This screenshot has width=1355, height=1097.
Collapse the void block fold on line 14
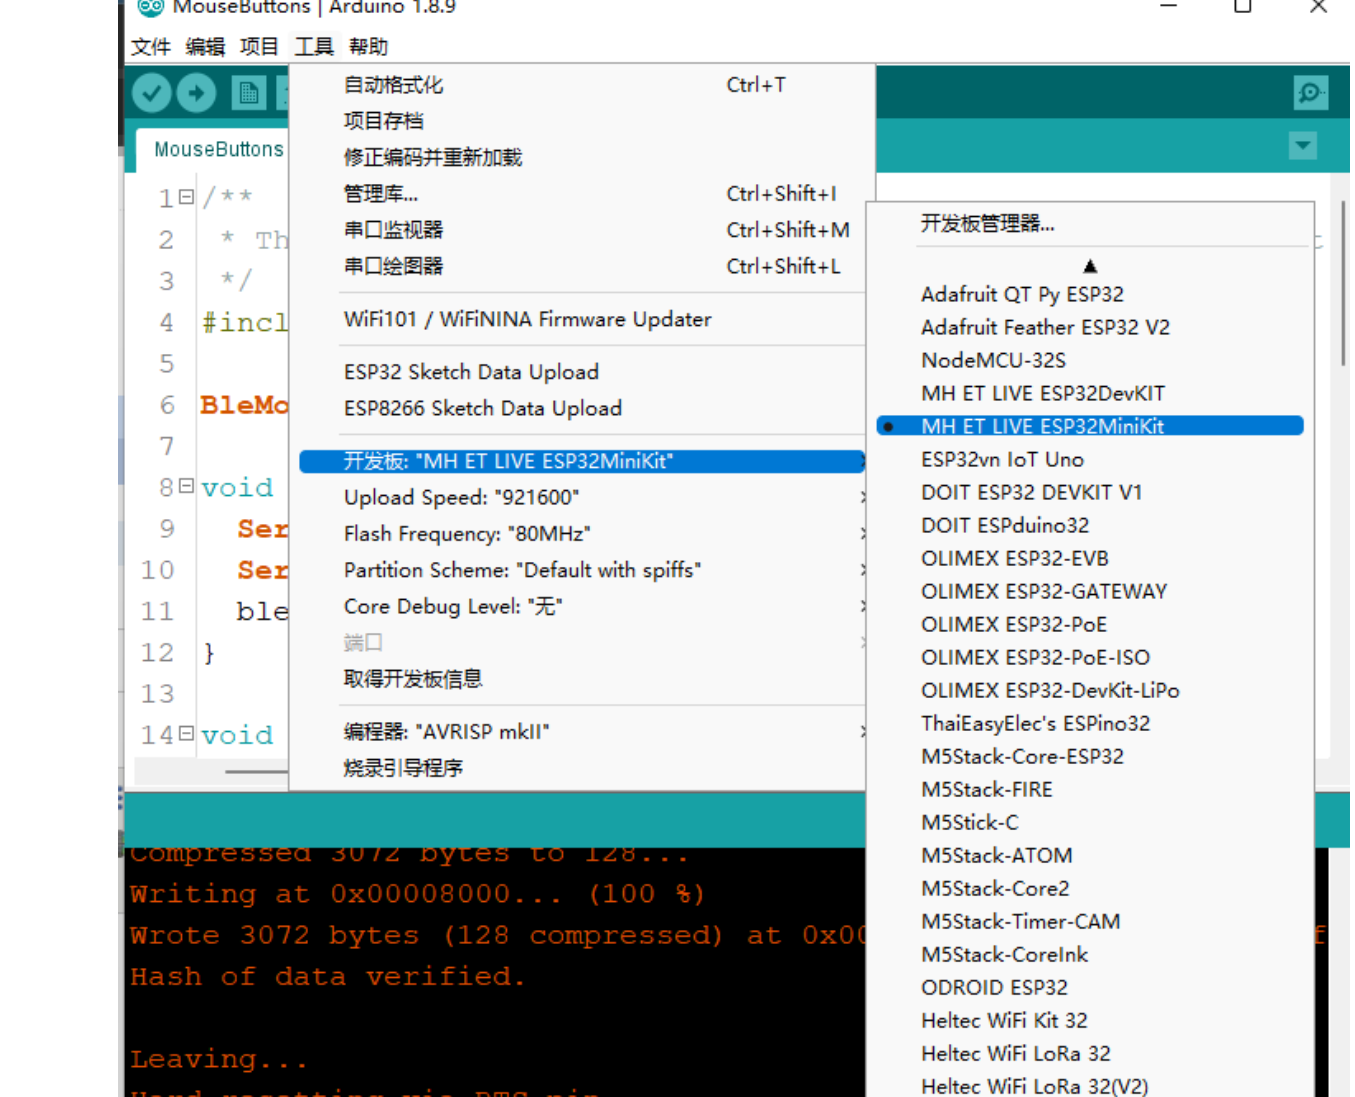(x=186, y=734)
